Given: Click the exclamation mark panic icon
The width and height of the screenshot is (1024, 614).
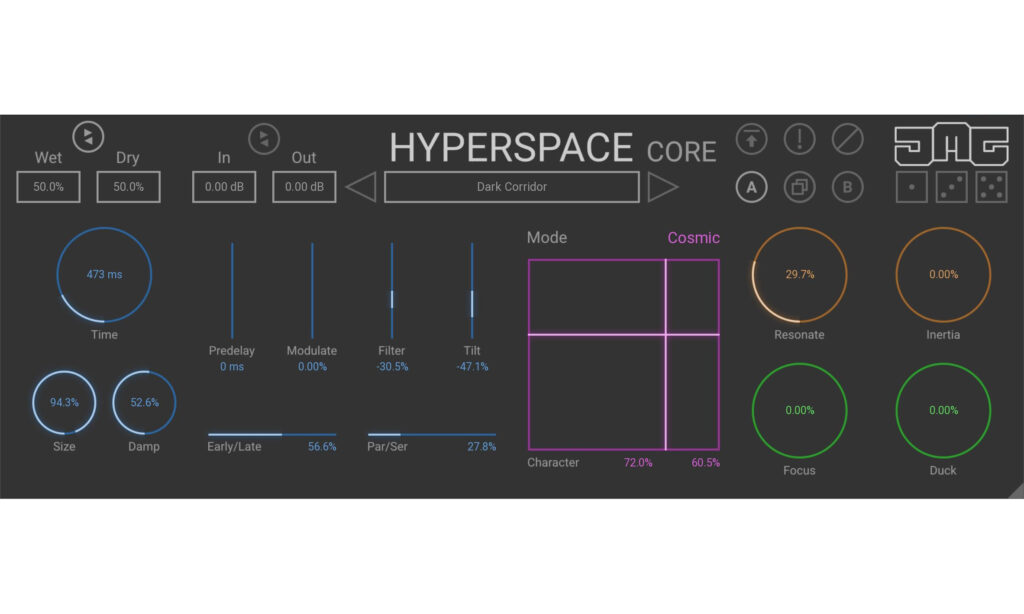Looking at the screenshot, I should 799,139.
